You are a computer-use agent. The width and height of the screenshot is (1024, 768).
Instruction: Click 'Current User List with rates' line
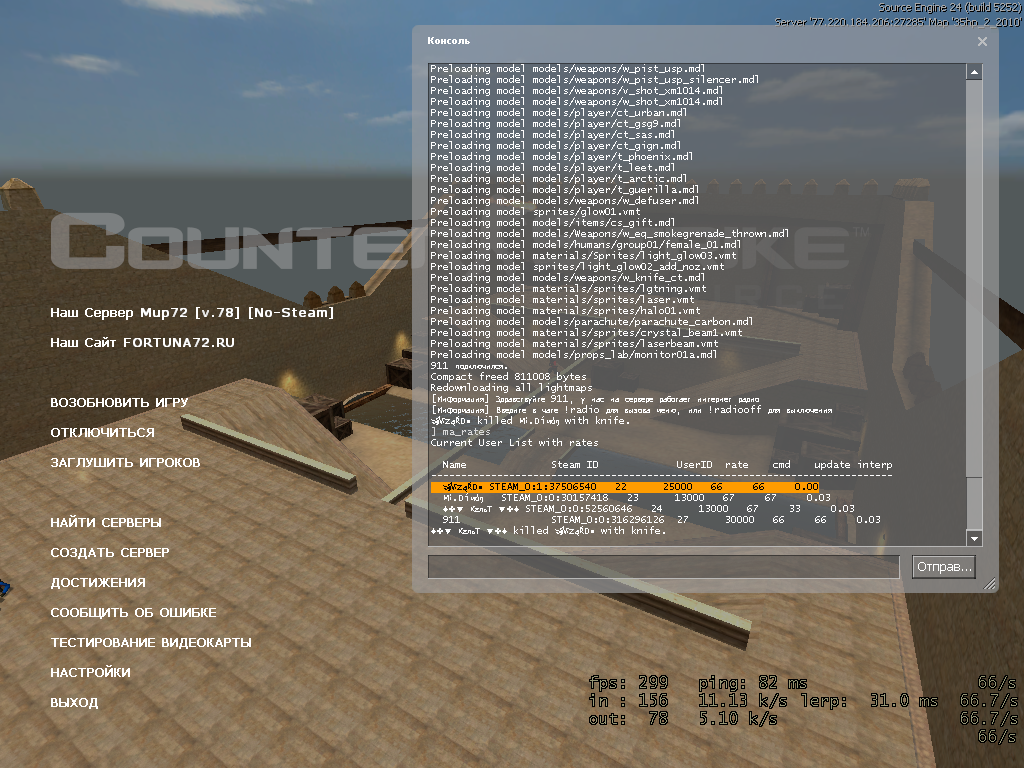click(514, 443)
